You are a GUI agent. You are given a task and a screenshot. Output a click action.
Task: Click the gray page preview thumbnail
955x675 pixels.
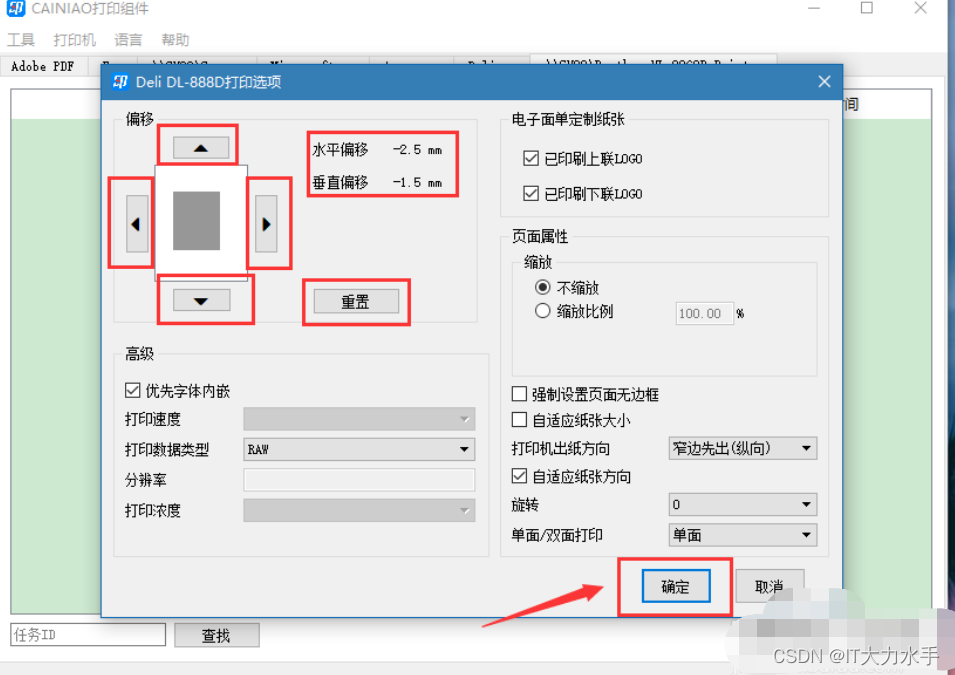point(196,221)
